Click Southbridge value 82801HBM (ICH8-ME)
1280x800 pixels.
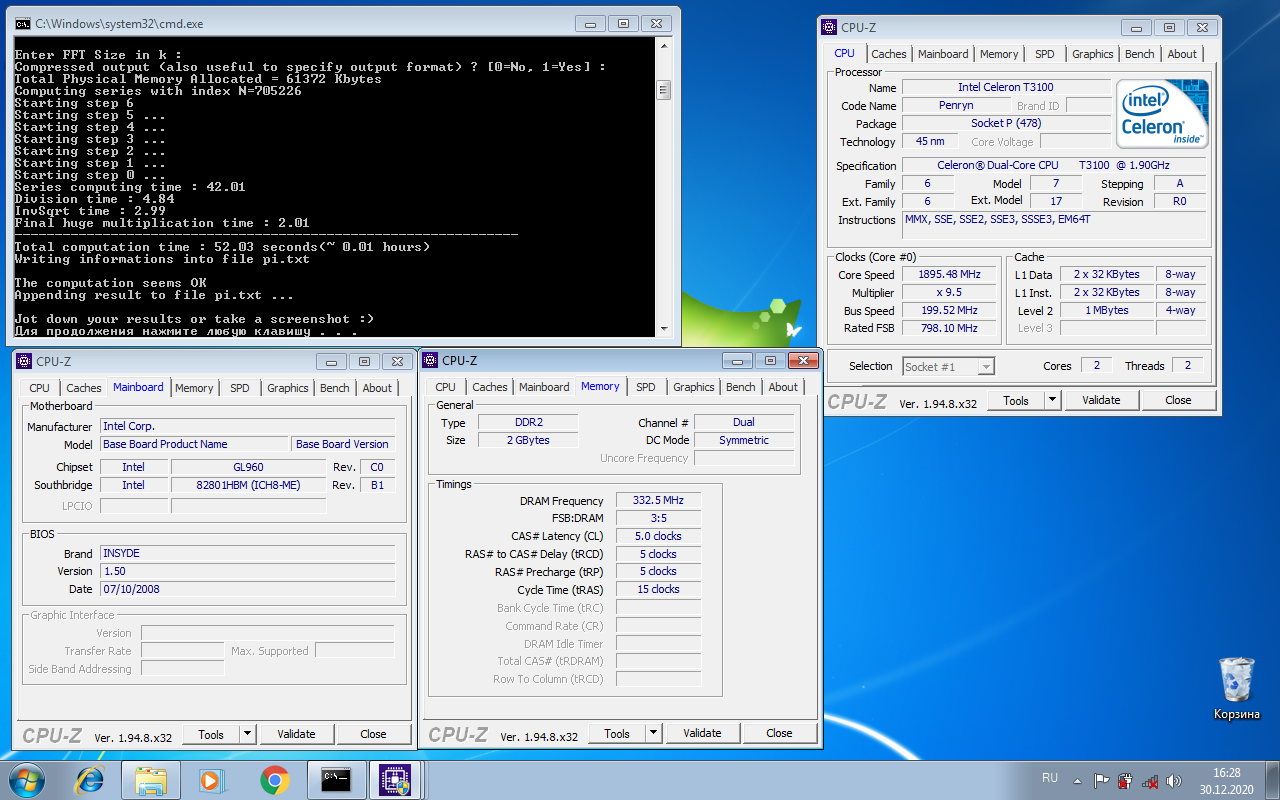click(249, 485)
